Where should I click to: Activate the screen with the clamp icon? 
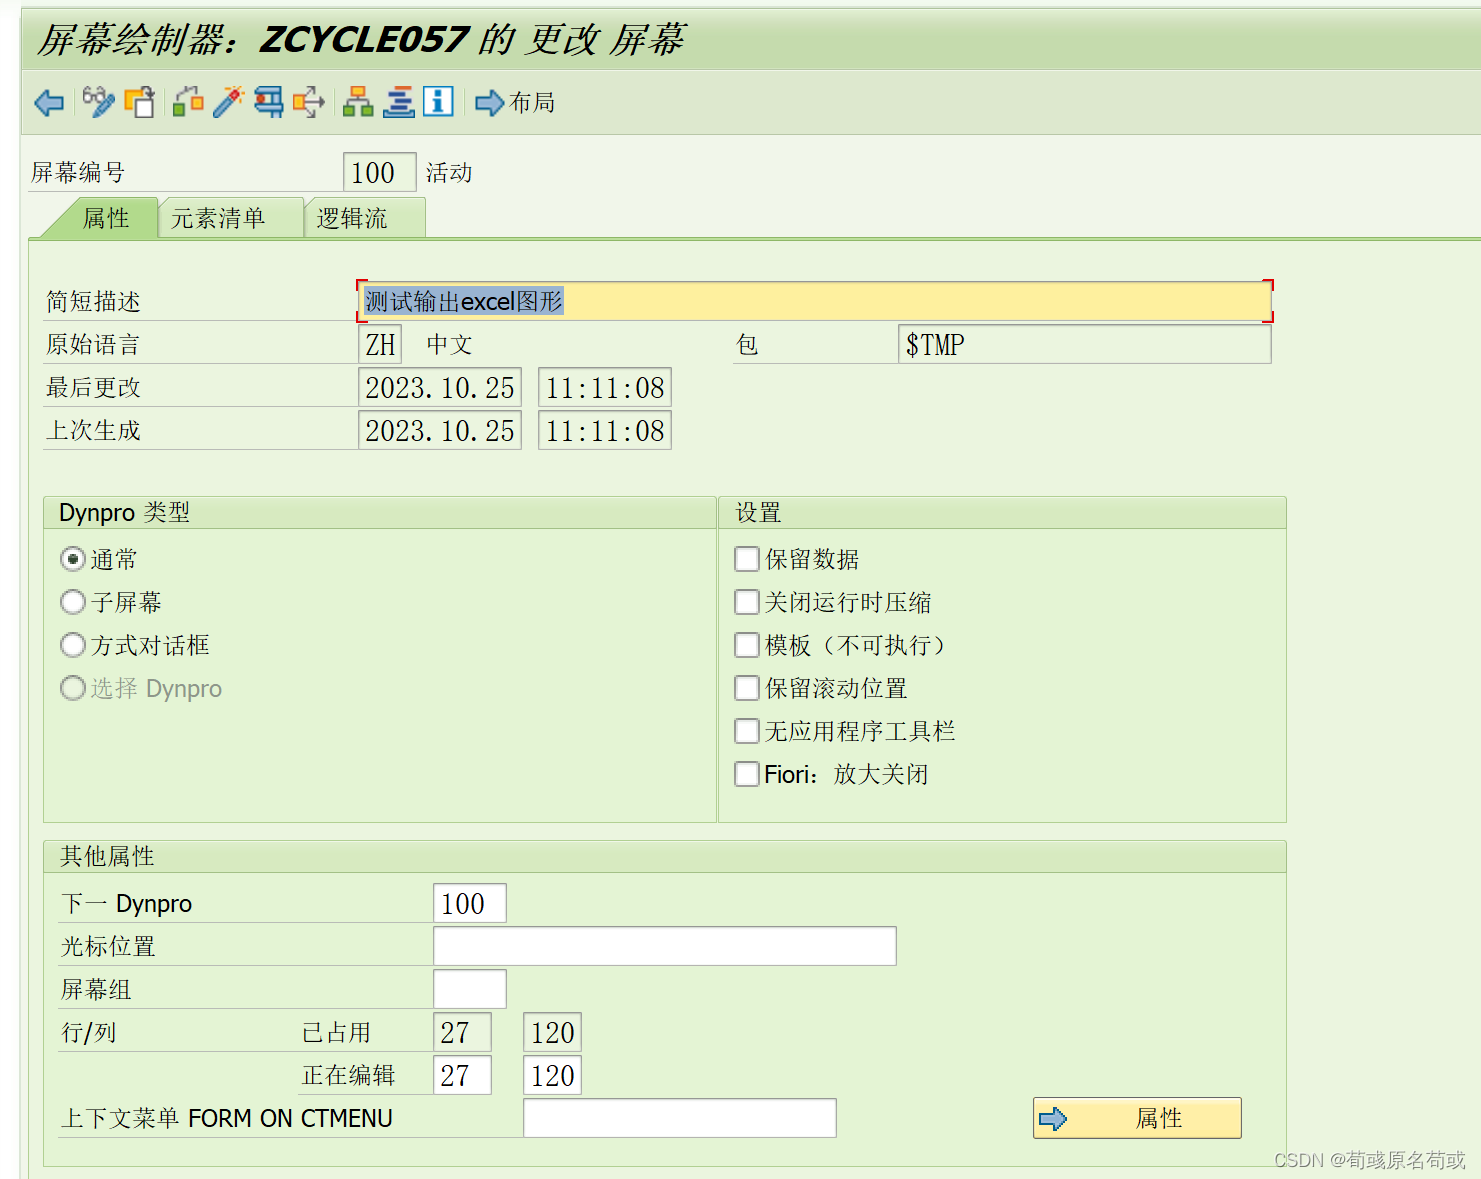pos(267,102)
